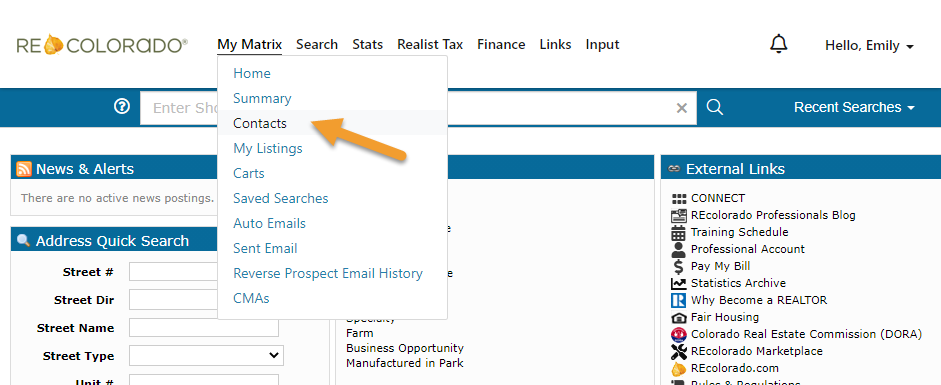The width and height of the screenshot is (941, 385).
Task: Click the Street # input field
Action: 175,272
